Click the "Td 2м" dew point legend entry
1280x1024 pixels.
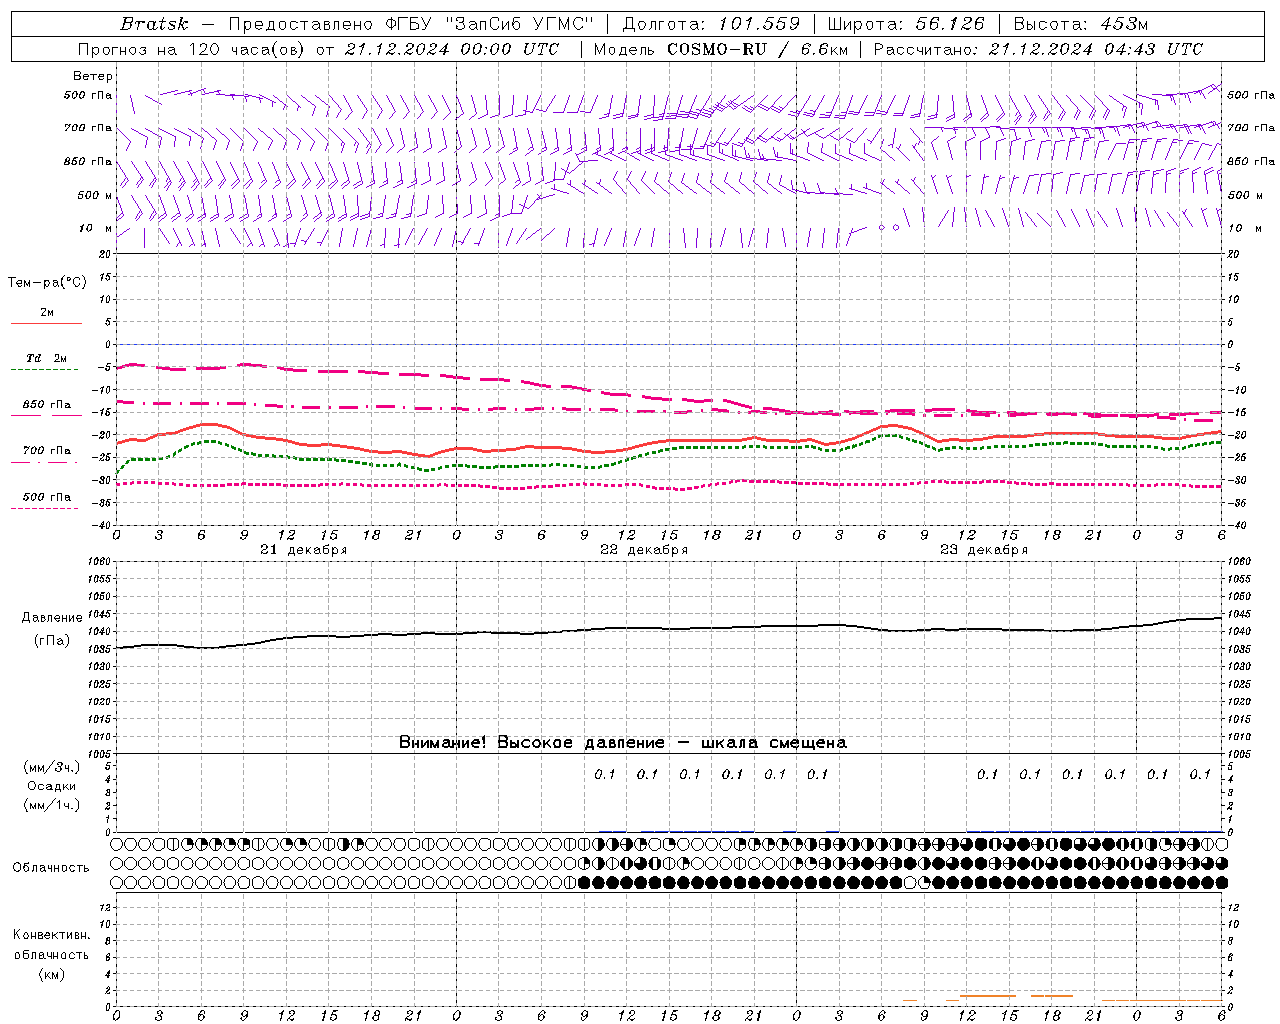click(46, 358)
